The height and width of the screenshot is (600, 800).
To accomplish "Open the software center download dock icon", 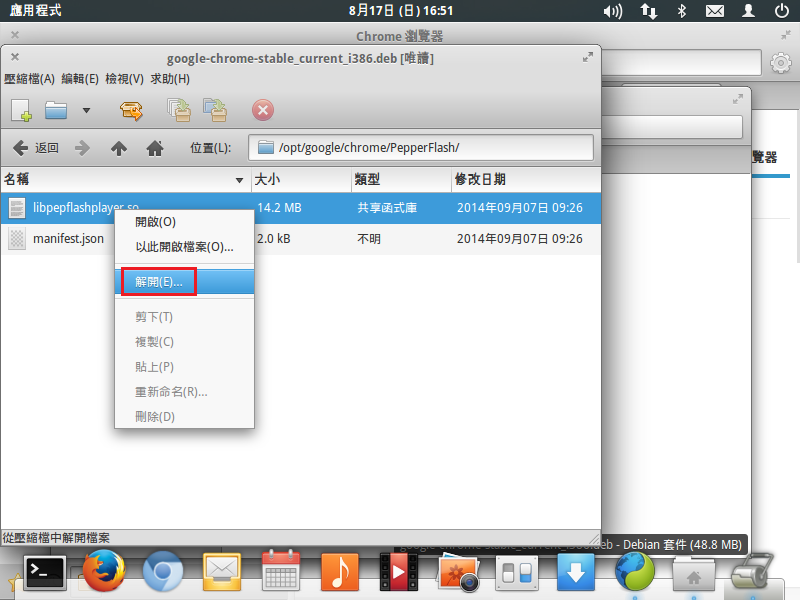I will 576,572.
